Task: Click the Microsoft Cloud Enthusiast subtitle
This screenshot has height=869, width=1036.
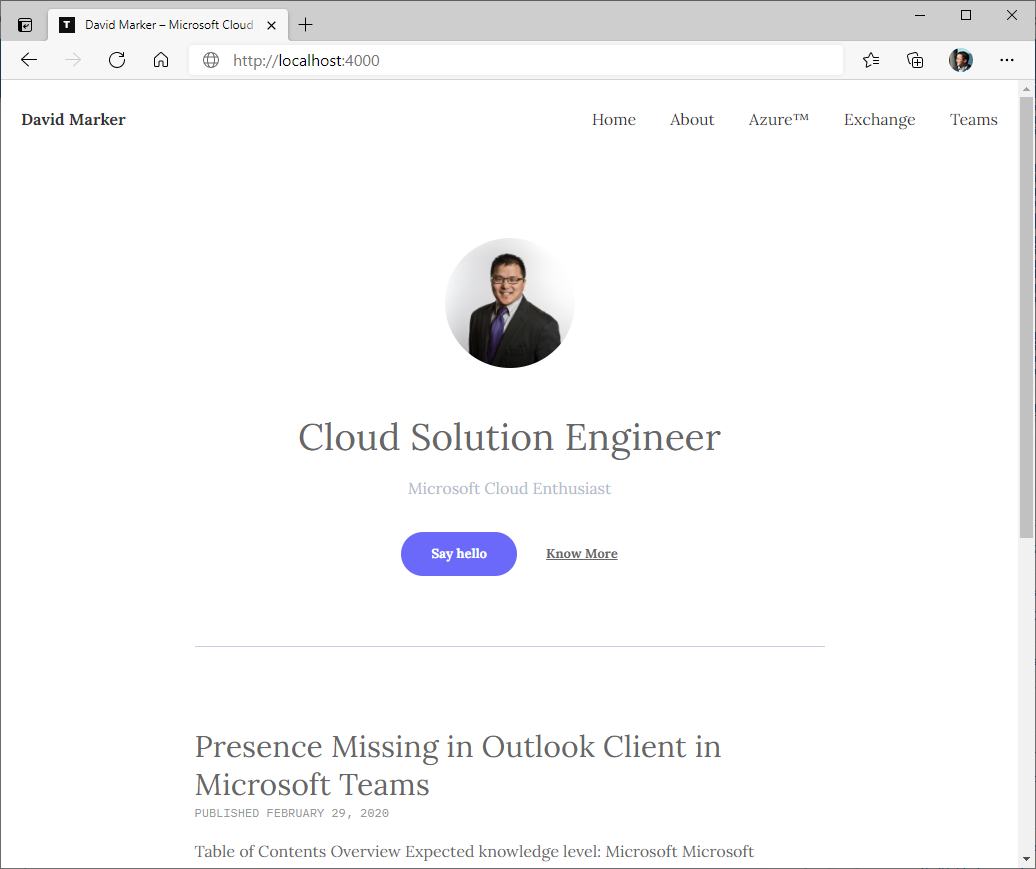Action: tap(509, 488)
